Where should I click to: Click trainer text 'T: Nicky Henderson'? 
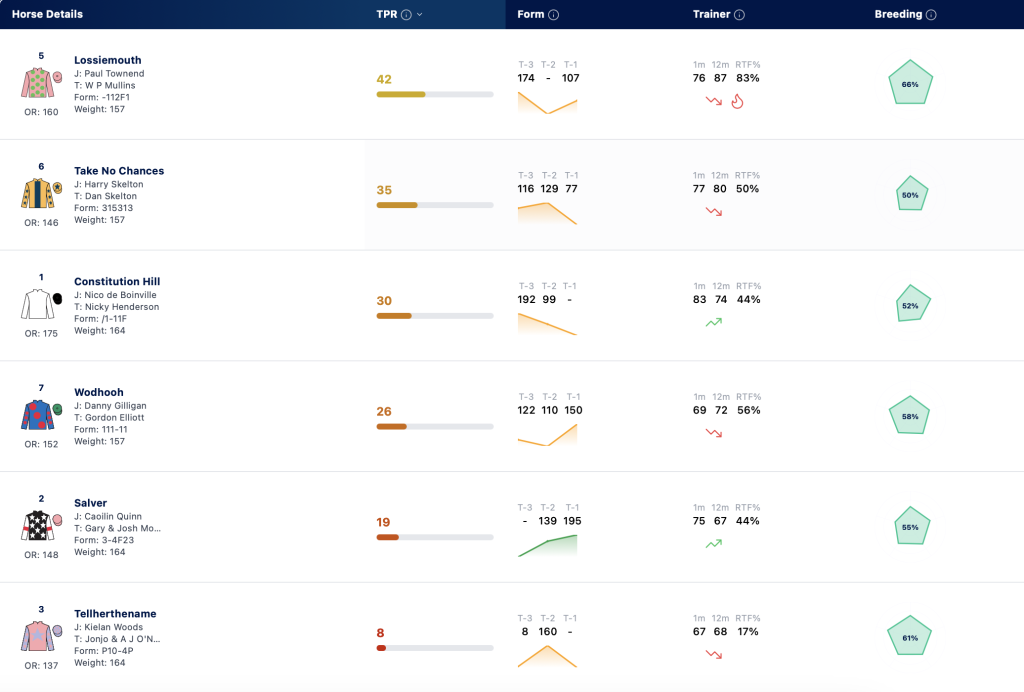tap(116, 307)
